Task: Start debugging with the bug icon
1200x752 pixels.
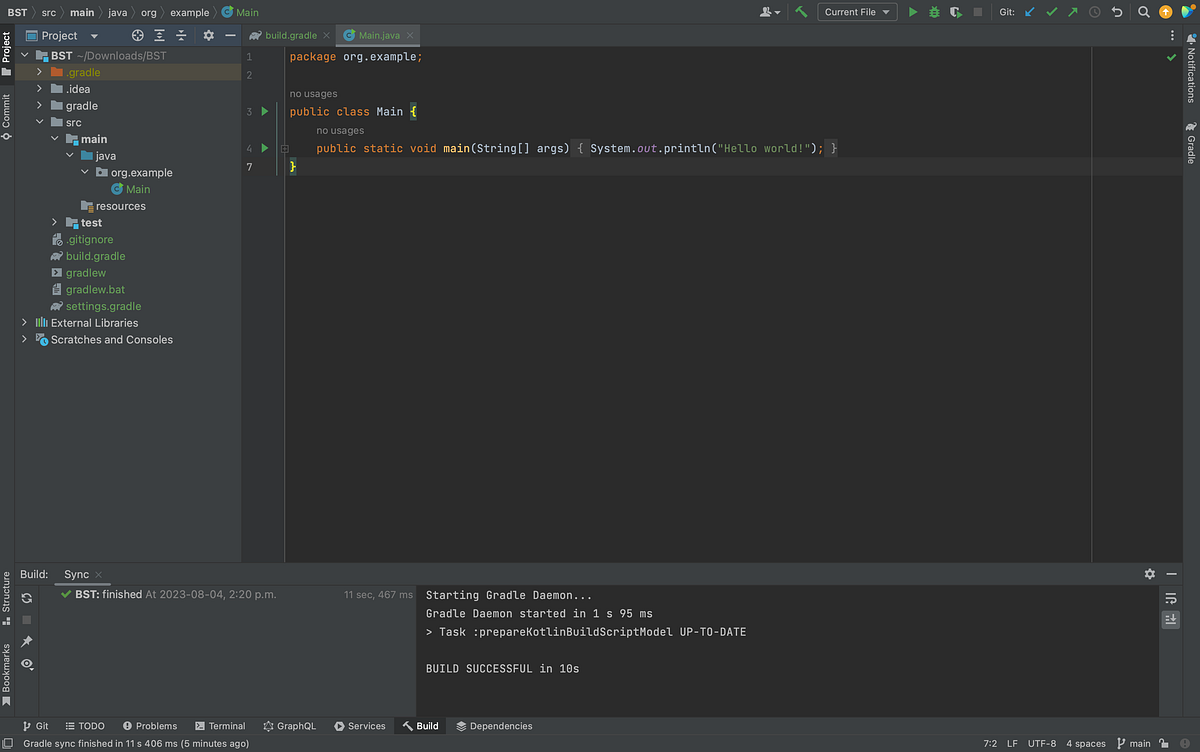Action: 933,11
